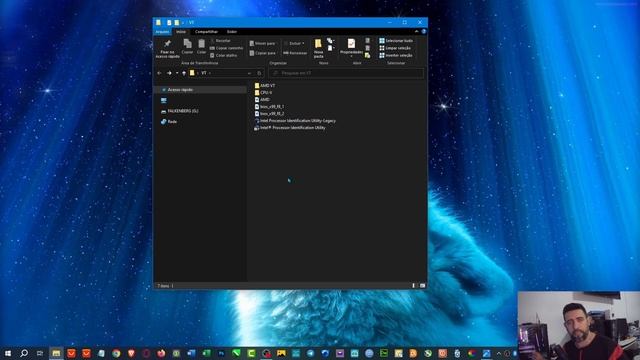Image resolution: width=640 pixels, height=360 pixels.
Task: Select the AMD file
Action: point(262,100)
